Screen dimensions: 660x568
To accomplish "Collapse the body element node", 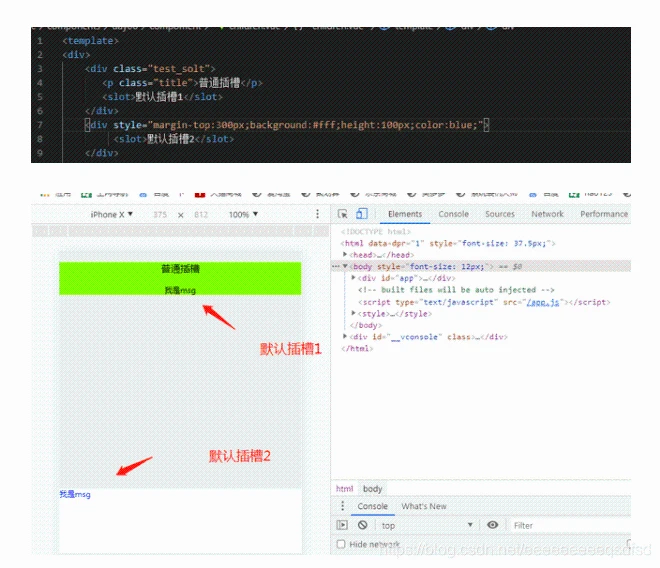I will [345, 266].
